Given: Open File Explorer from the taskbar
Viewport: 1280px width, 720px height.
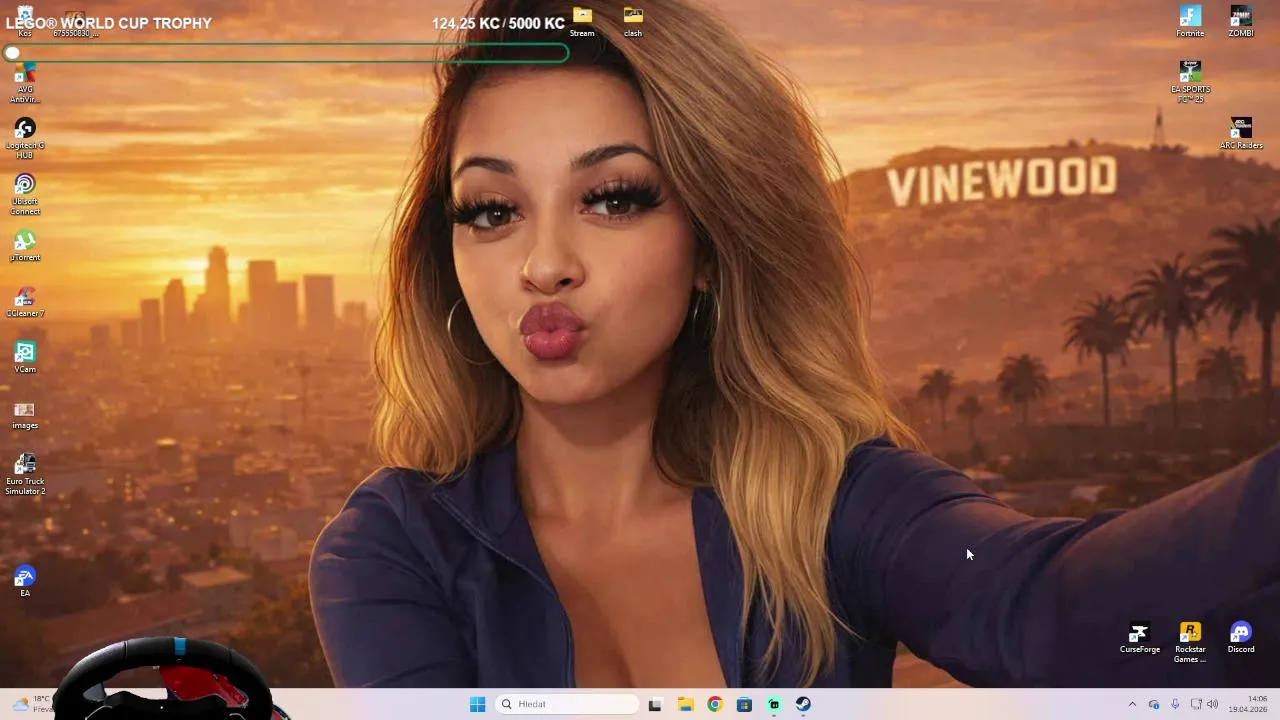Looking at the screenshot, I should (685, 704).
